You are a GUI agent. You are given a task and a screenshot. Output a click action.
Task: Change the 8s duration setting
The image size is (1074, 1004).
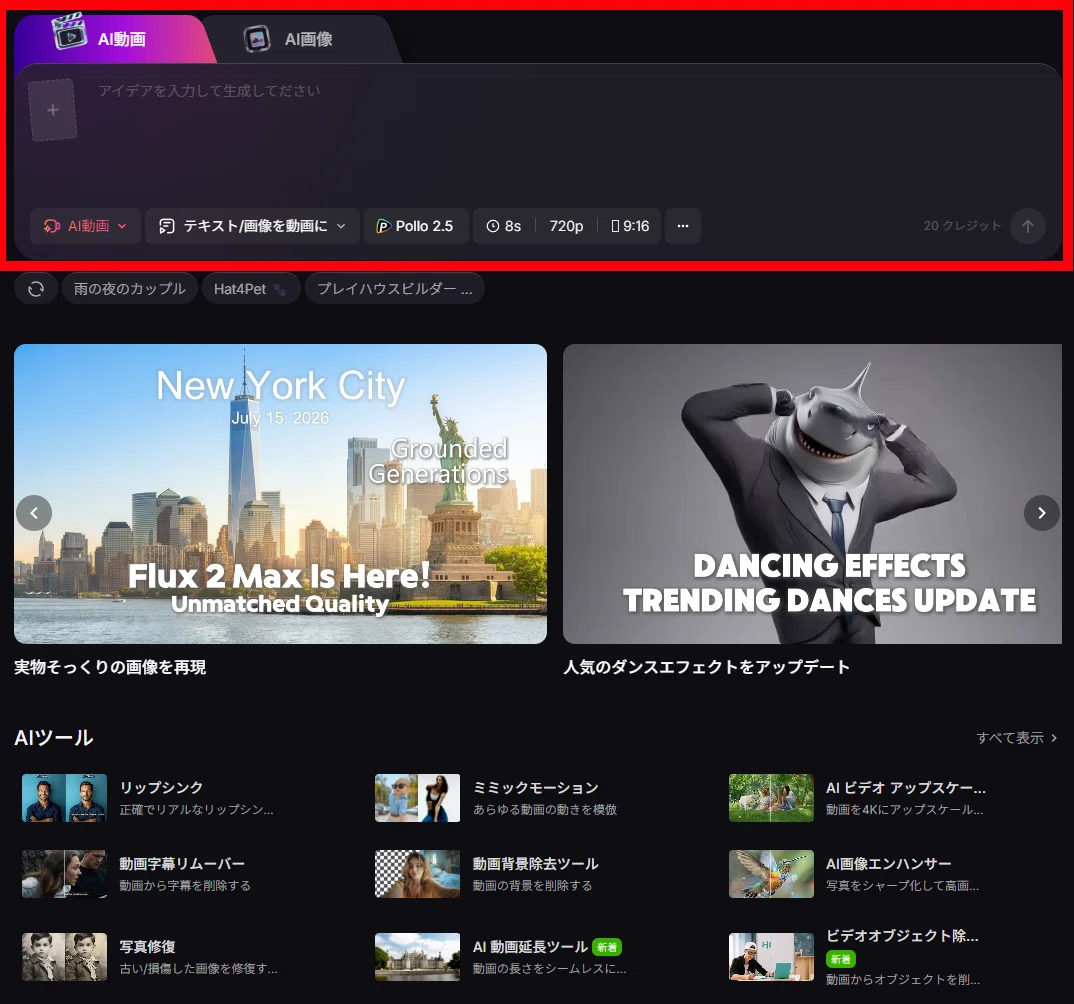tap(504, 226)
